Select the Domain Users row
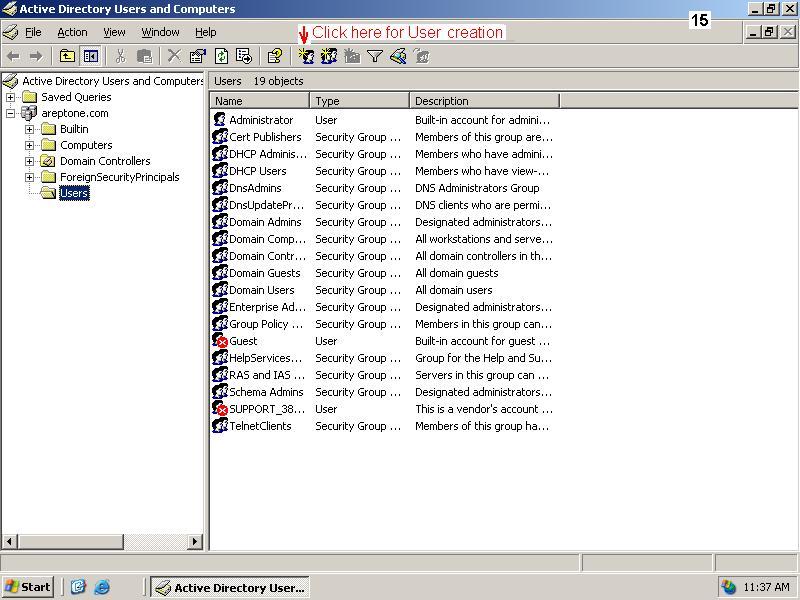This screenshot has height=600, width=800. point(383,290)
